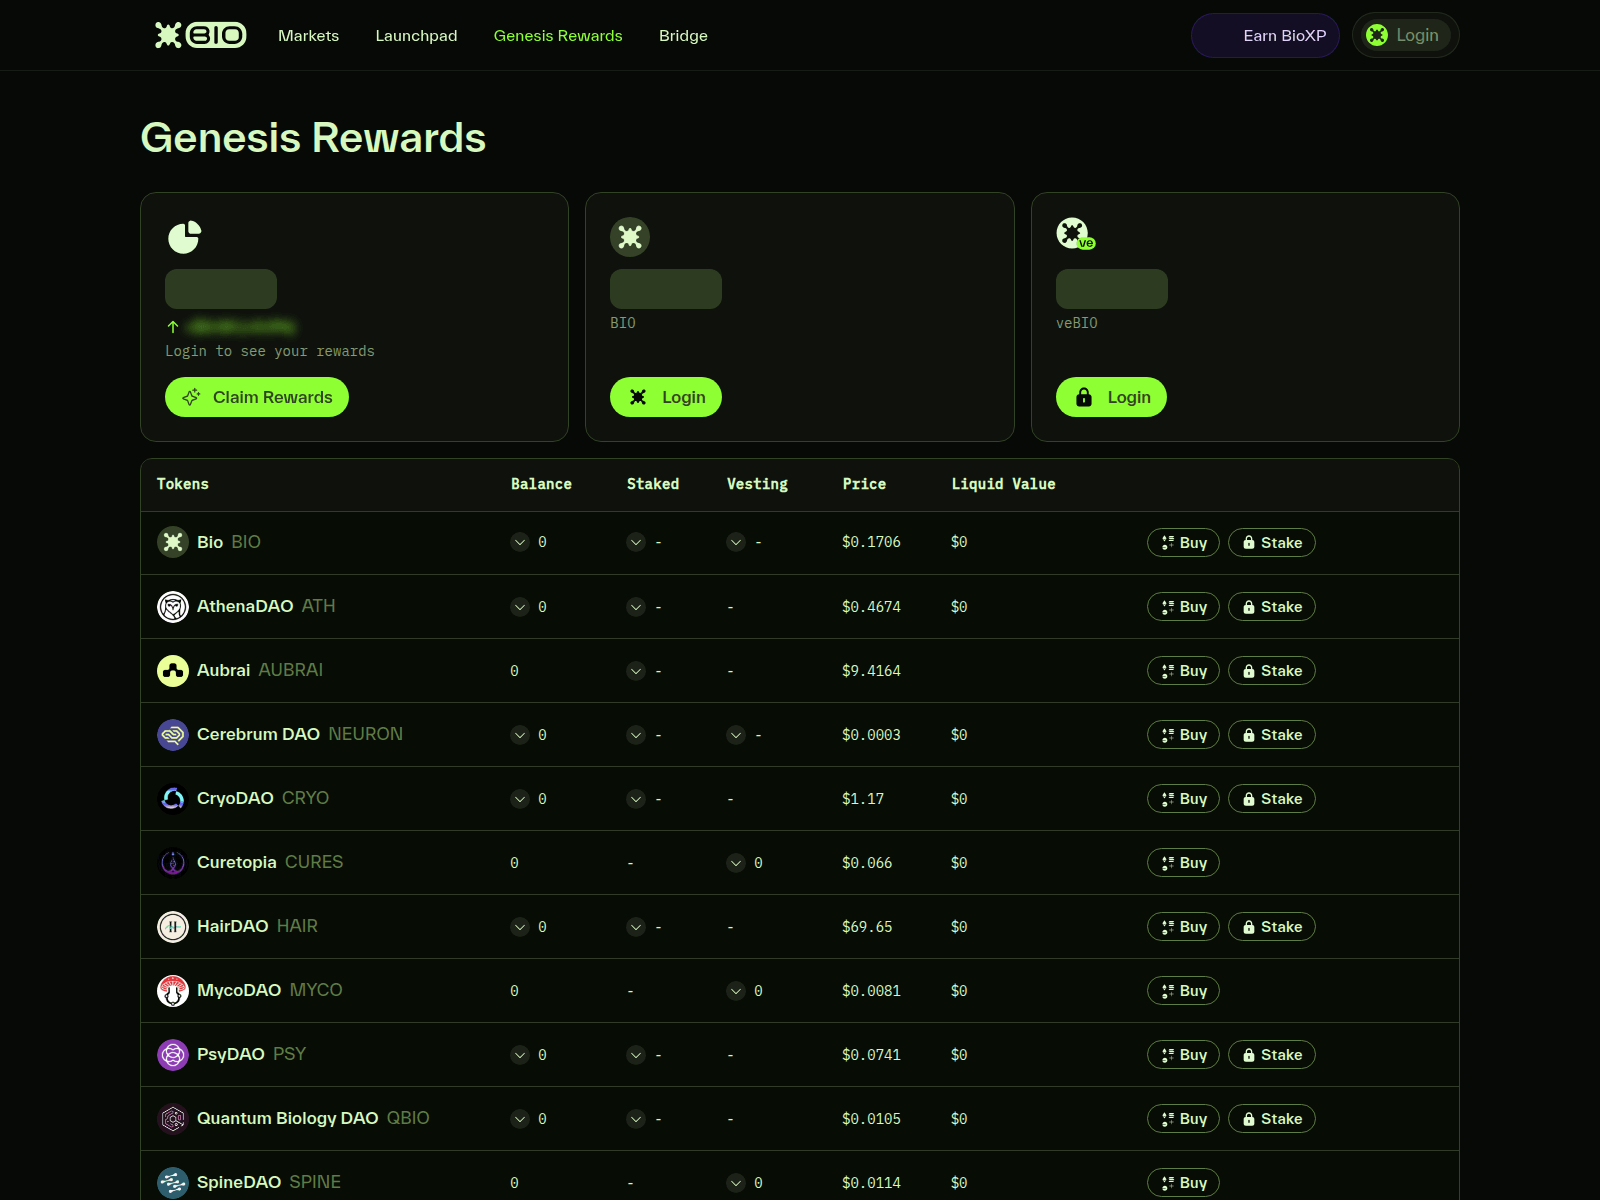Viewport: 1600px width, 1200px height.
Task: Click the Earn BioXP button
Action: [1265, 35]
